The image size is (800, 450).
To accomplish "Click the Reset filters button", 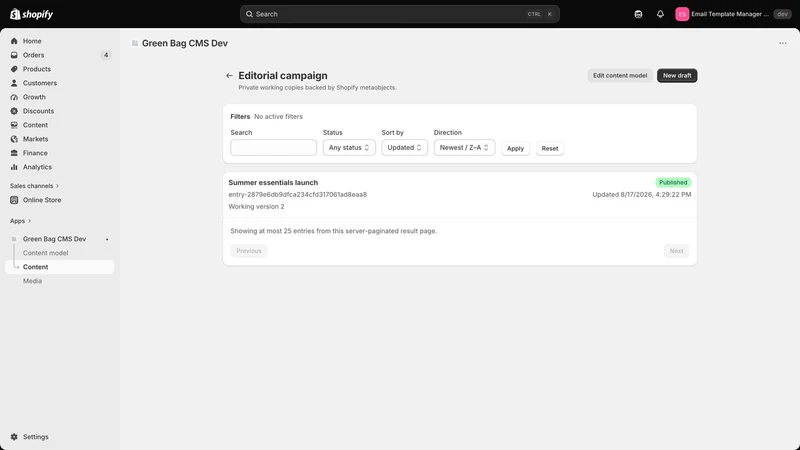I will (x=549, y=148).
